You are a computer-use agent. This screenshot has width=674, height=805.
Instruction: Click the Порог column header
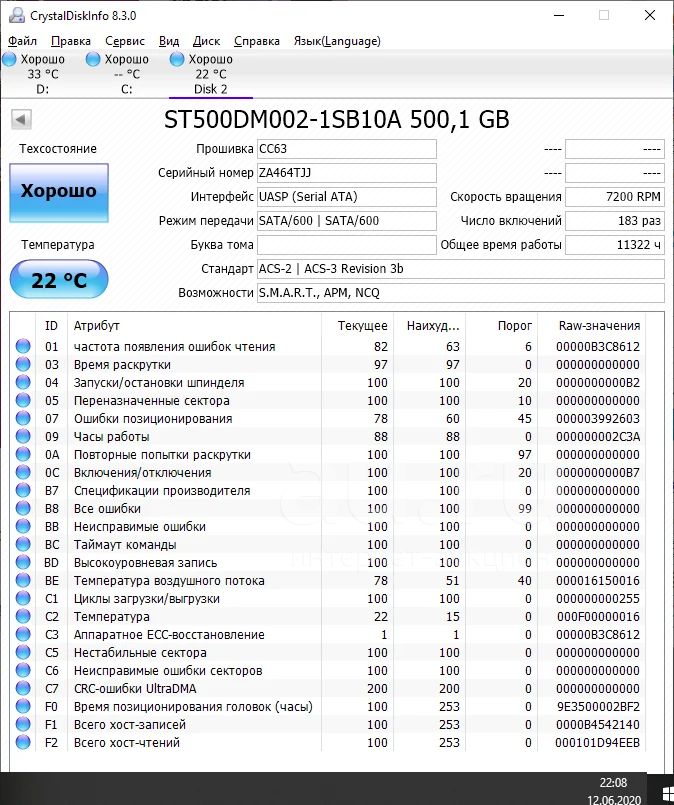click(x=502, y=325)
